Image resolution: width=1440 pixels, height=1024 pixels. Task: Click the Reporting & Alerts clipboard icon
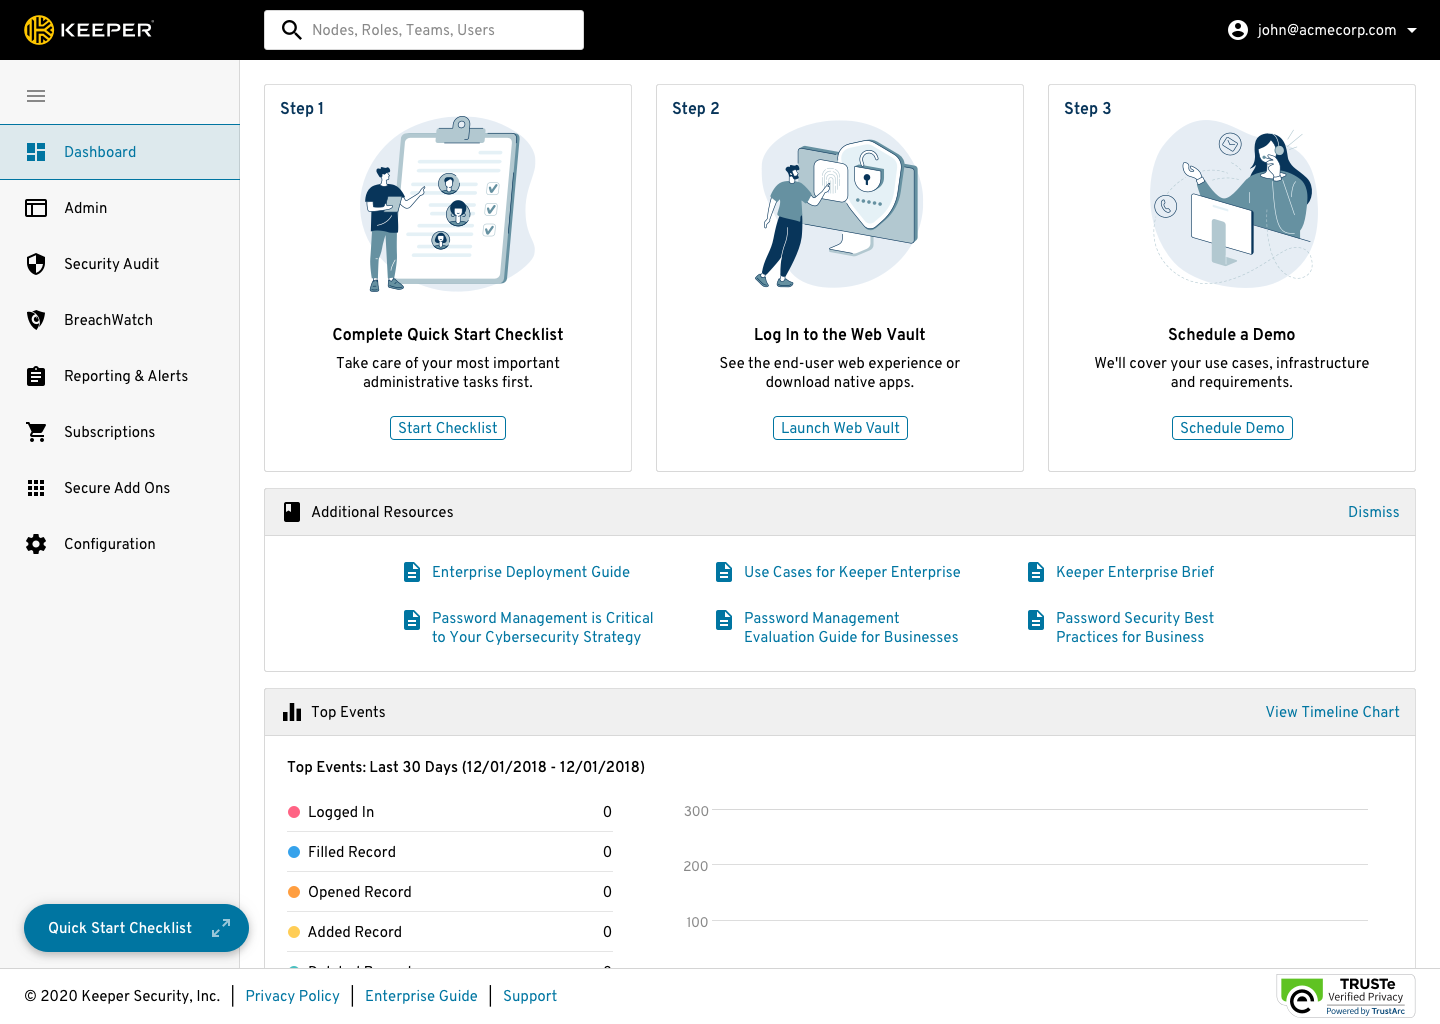(36, 376)
